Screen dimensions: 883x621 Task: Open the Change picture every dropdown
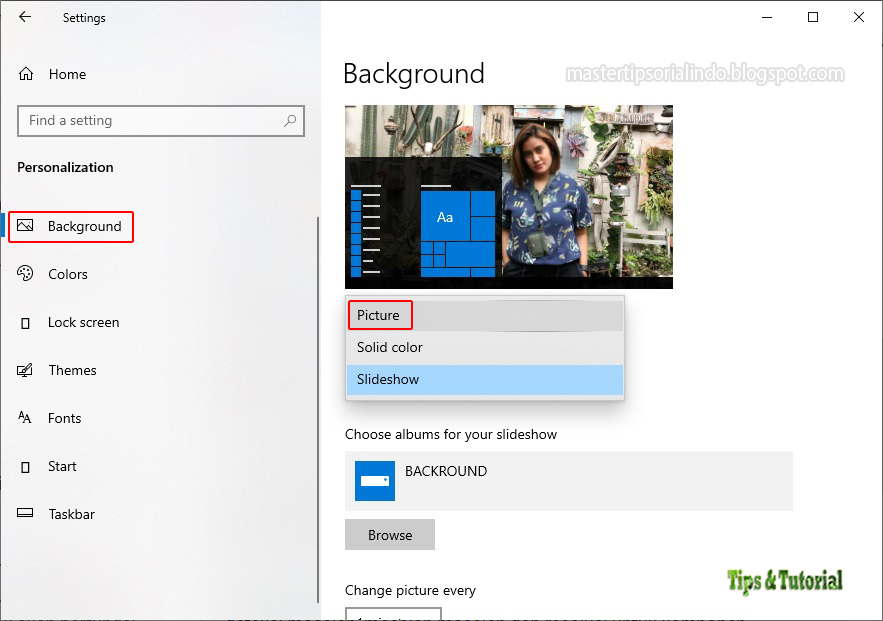(392, 614)
